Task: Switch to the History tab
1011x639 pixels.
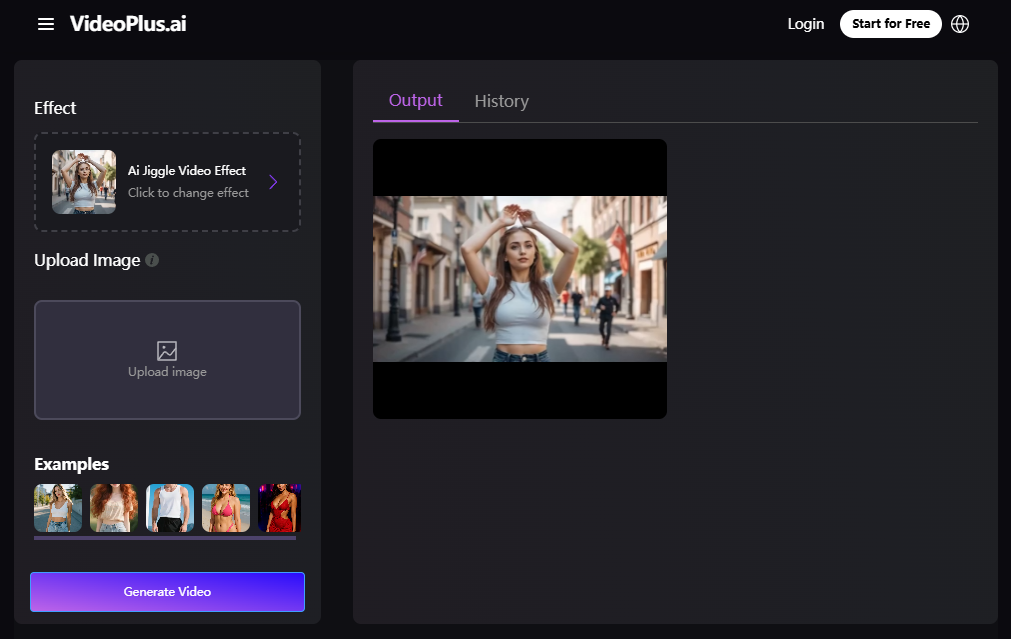Action: pyautogui.click(x=501, y=101)
